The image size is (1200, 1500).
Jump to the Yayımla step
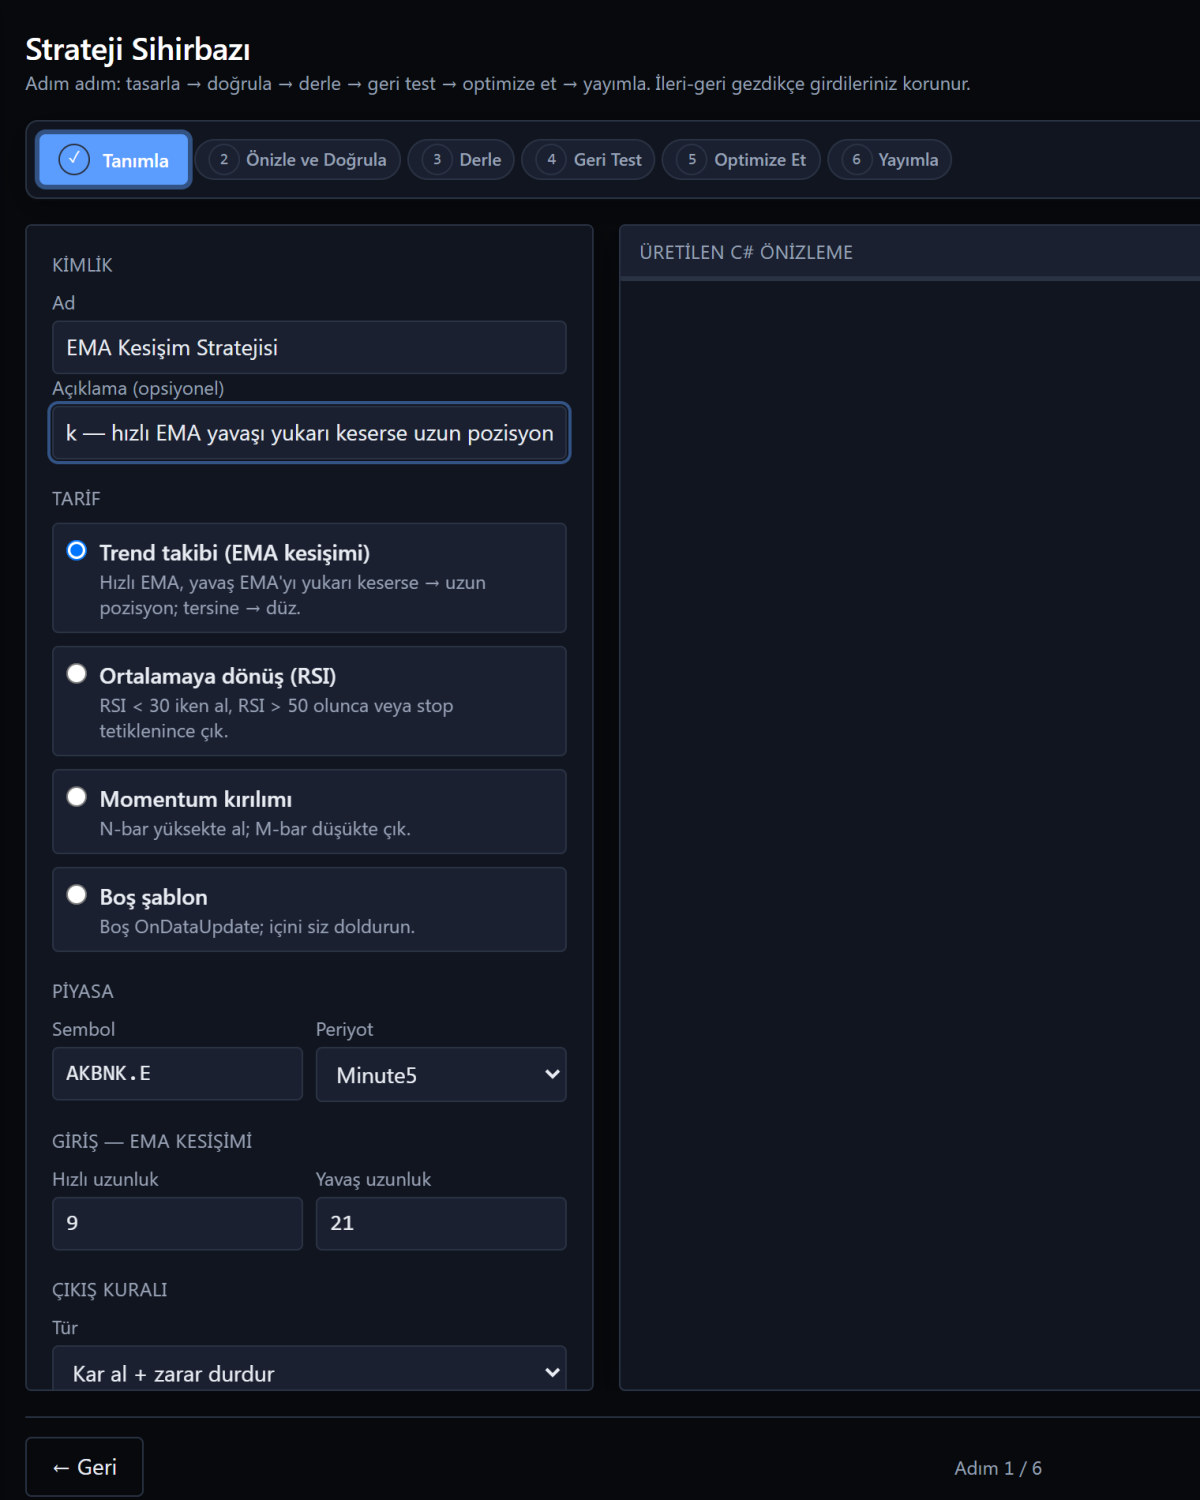(x=889, y=160)
